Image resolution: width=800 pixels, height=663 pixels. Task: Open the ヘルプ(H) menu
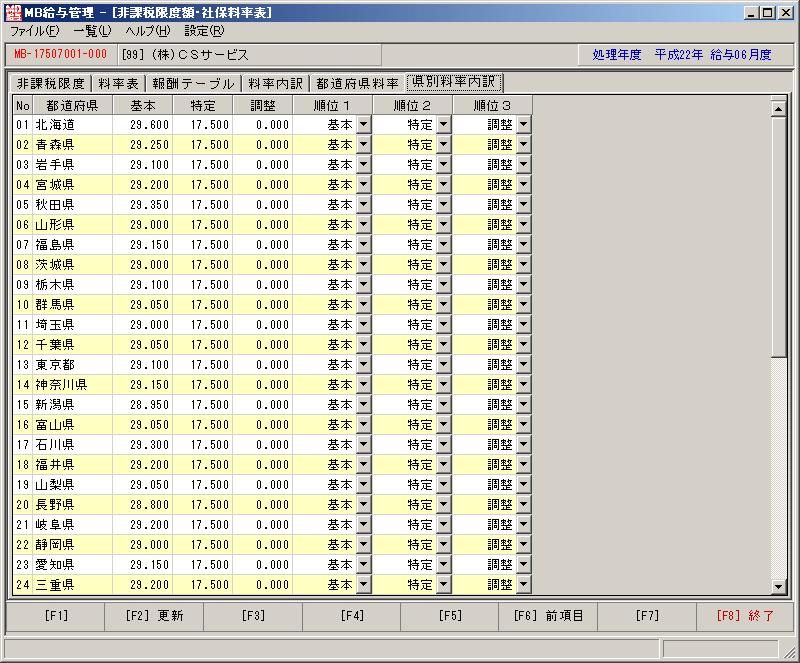148,31
